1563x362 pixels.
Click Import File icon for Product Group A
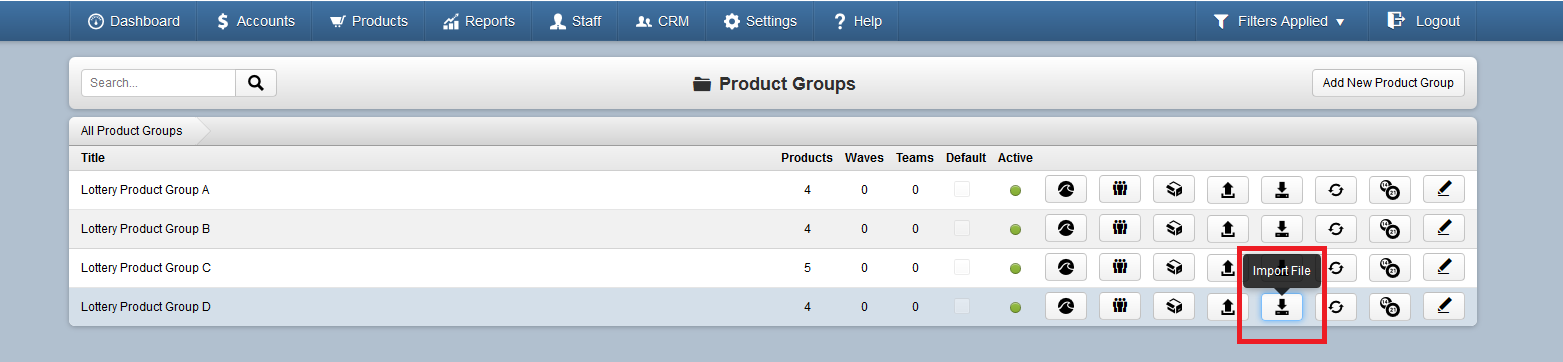(x=1282, y=189)
